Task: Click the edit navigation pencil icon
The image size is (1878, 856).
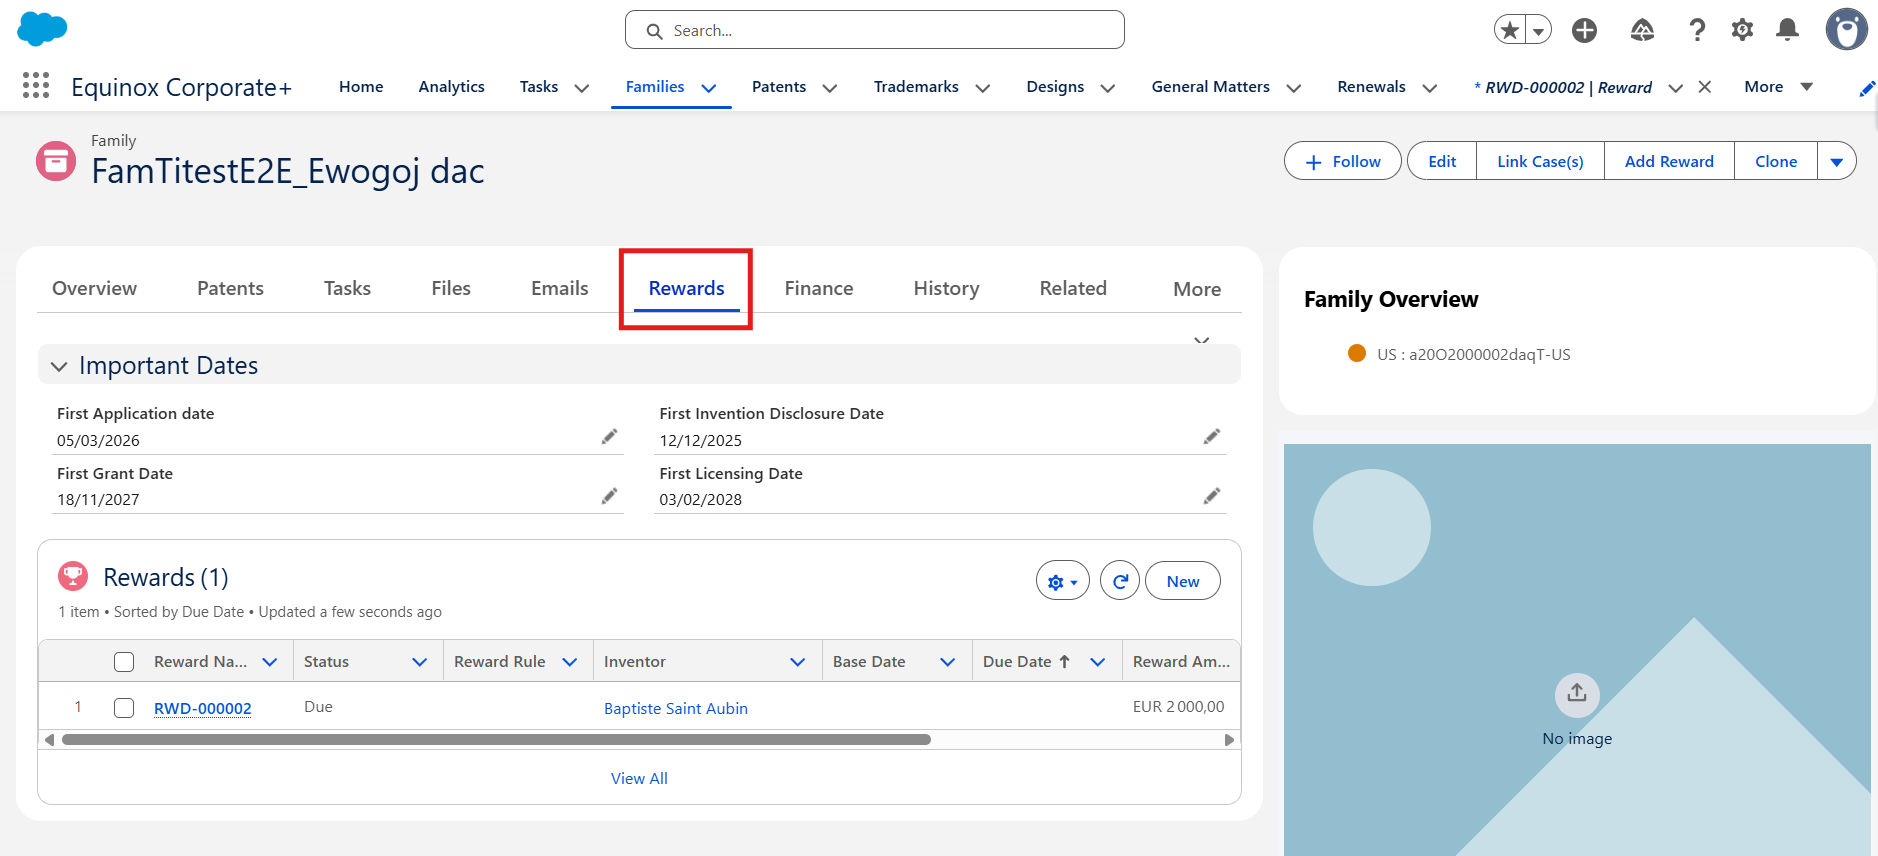Action: point(1866,88)
